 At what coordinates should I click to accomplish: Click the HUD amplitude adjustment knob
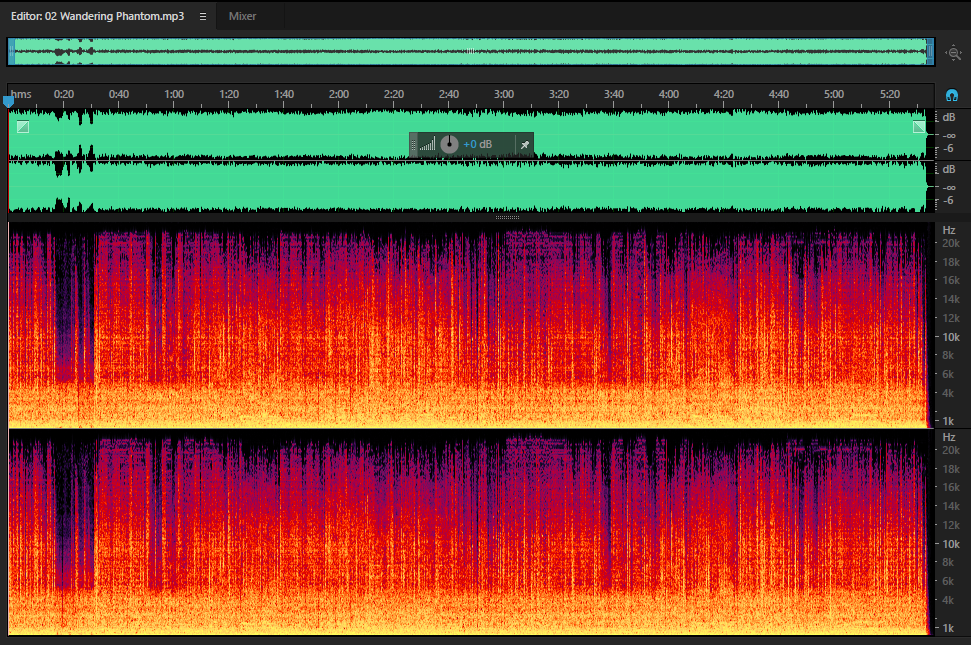click(449, 144)
